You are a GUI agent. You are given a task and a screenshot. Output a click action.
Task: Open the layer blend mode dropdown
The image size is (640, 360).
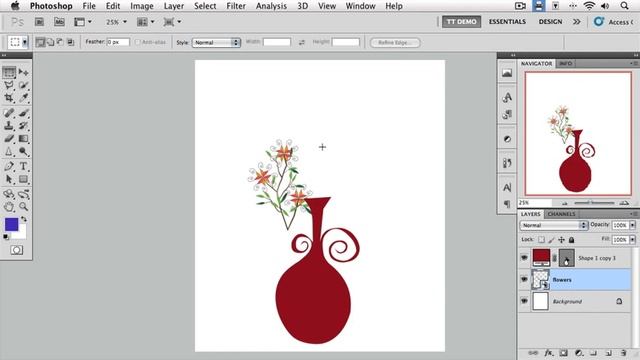554,225
